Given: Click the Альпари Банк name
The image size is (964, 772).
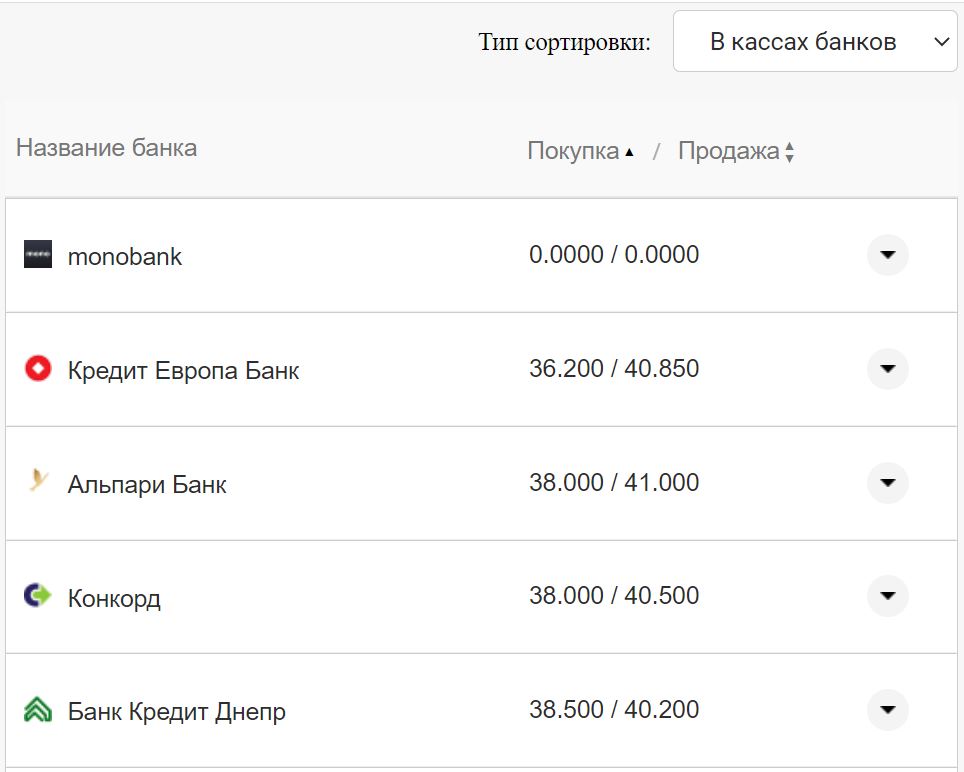Looking at the screenshot, I should 147,485.
